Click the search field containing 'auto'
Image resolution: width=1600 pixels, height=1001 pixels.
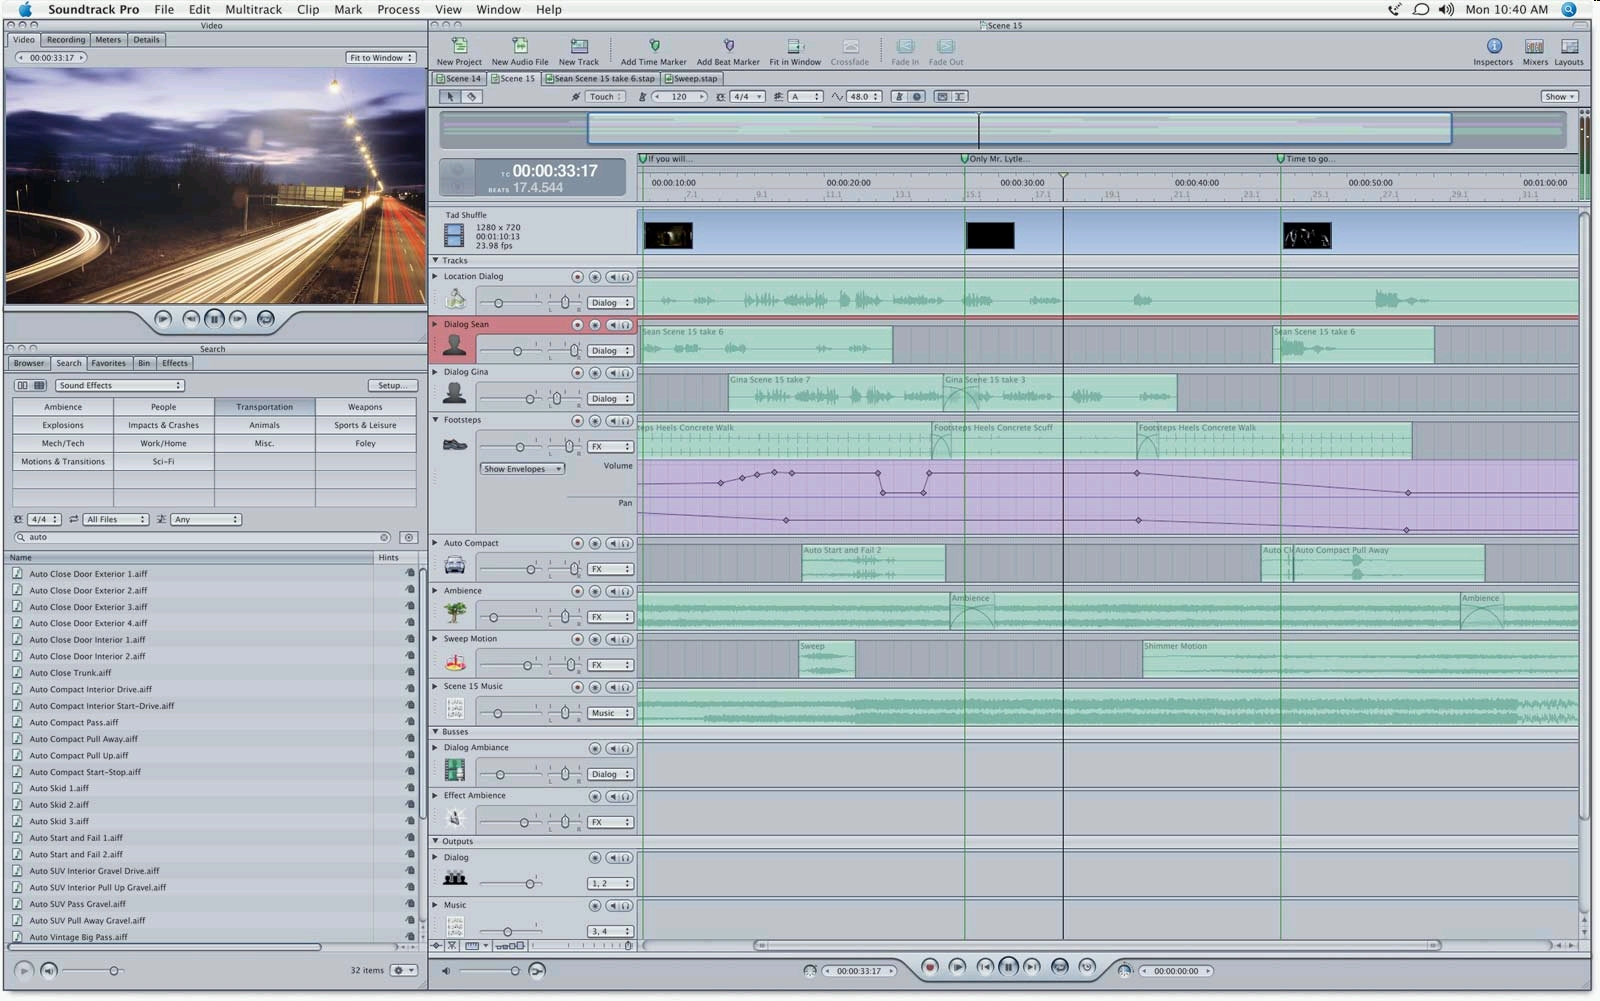tap(202, 537)
